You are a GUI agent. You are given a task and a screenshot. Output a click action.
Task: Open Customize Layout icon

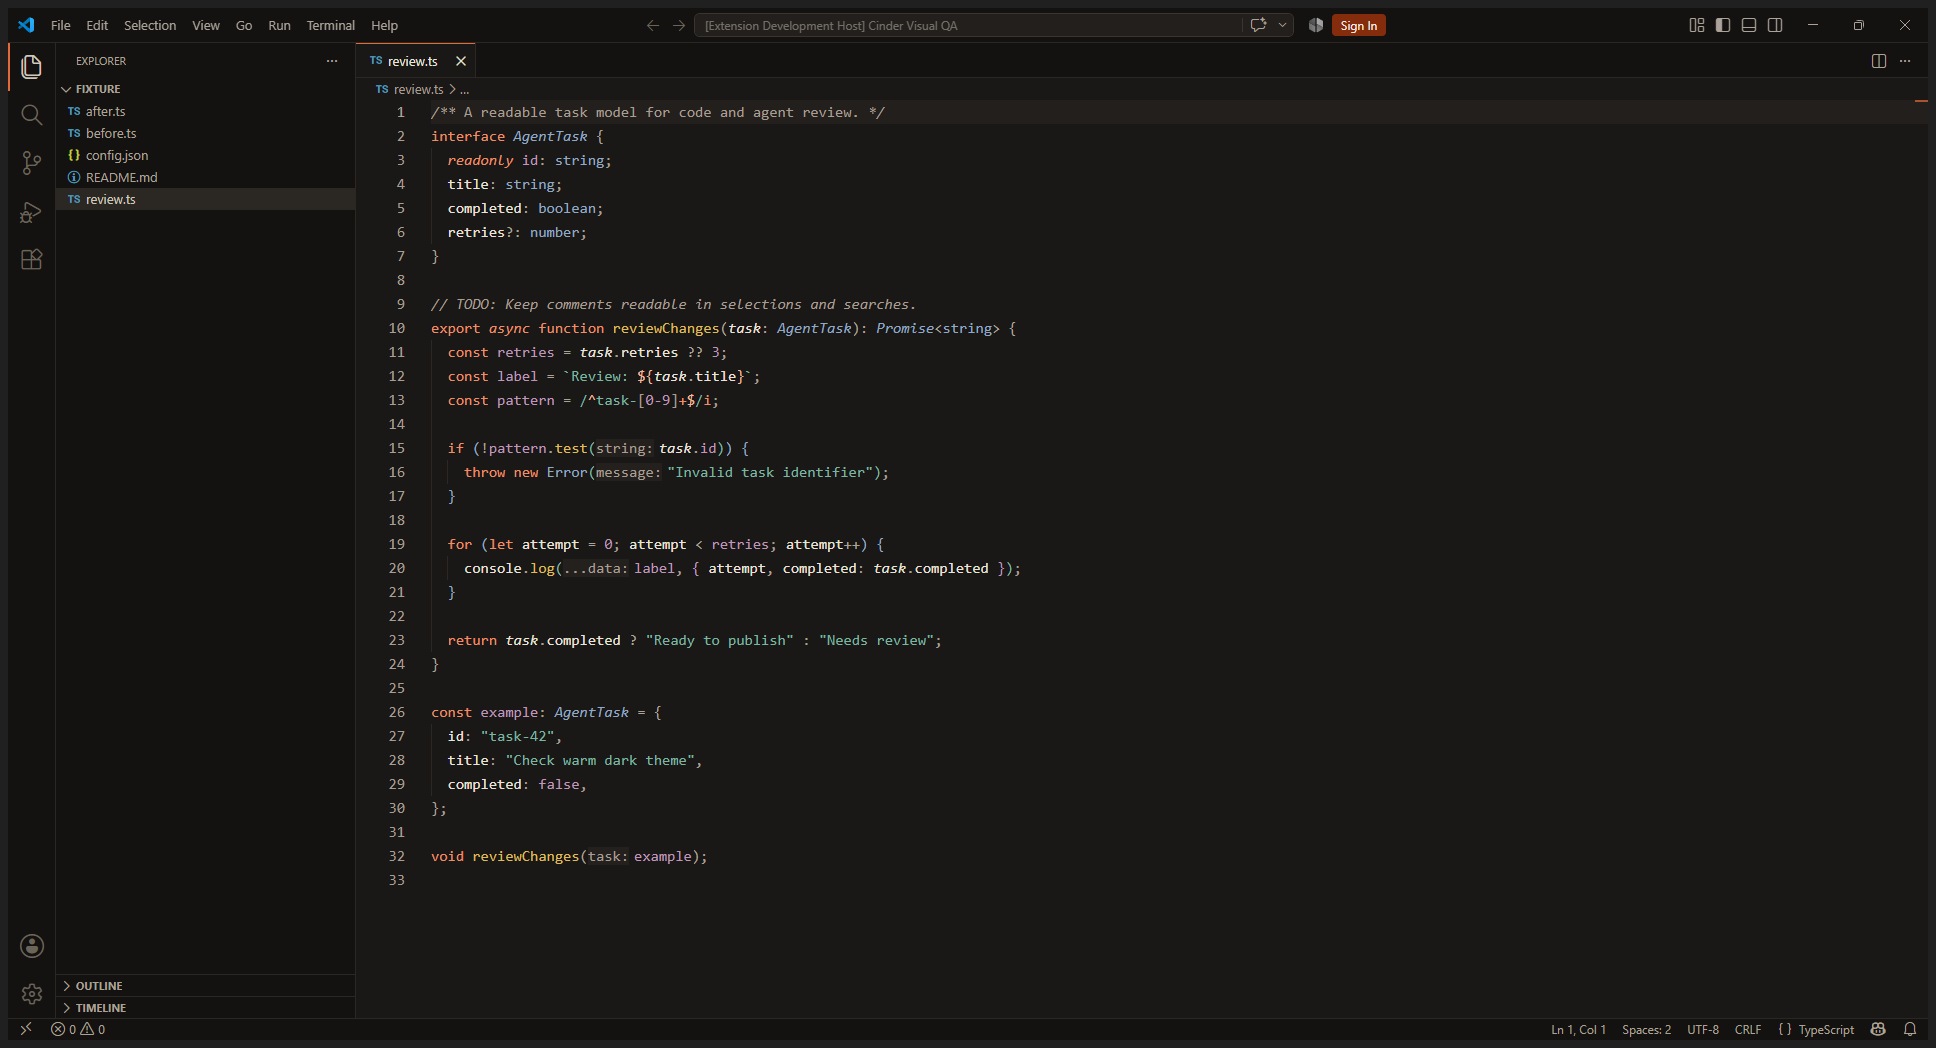tap(1697, 25)
